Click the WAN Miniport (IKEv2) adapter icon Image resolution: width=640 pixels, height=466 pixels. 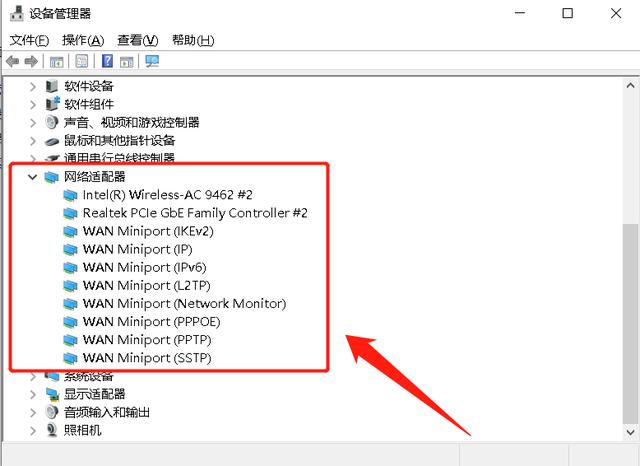coord(70,231)
